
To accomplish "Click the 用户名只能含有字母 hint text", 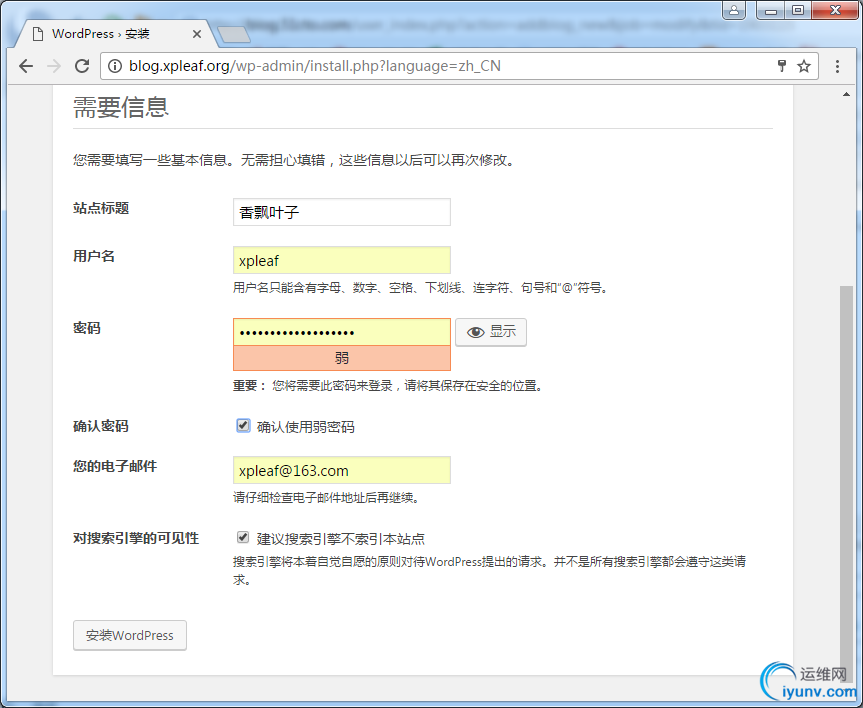I will coord(422,287).
